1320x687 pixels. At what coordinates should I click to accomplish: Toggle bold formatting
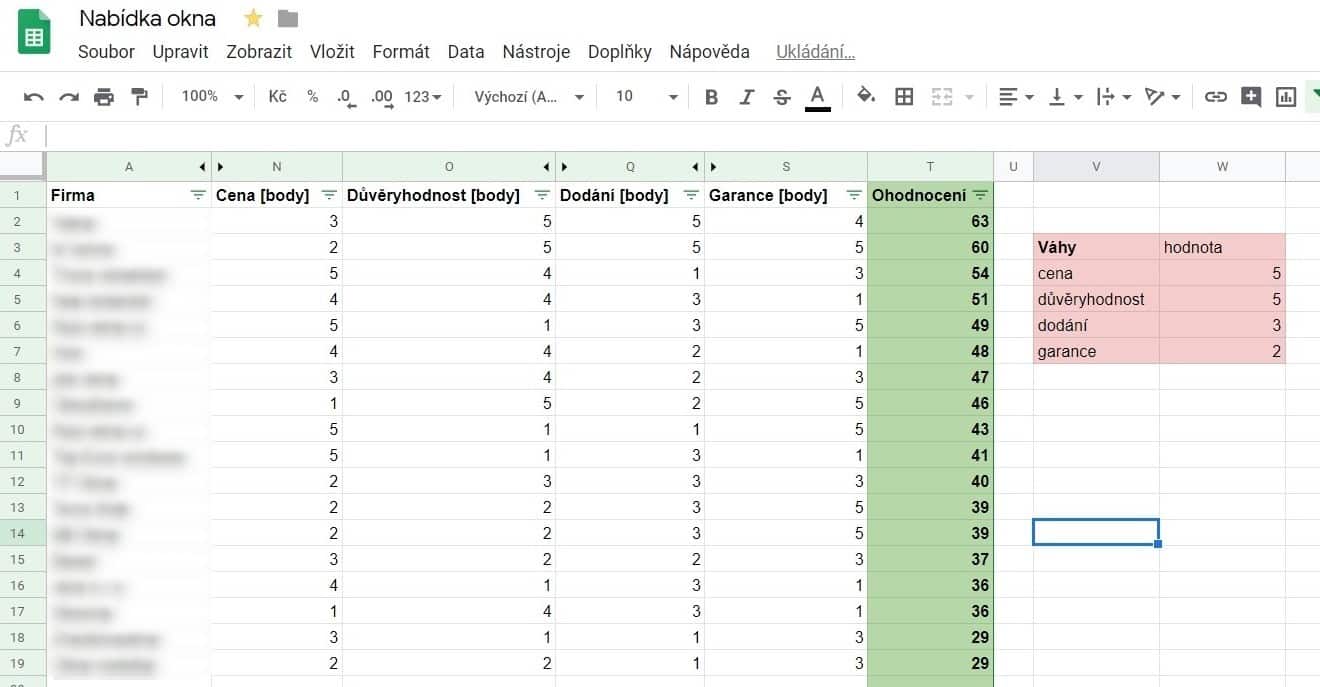pos(711,97)
